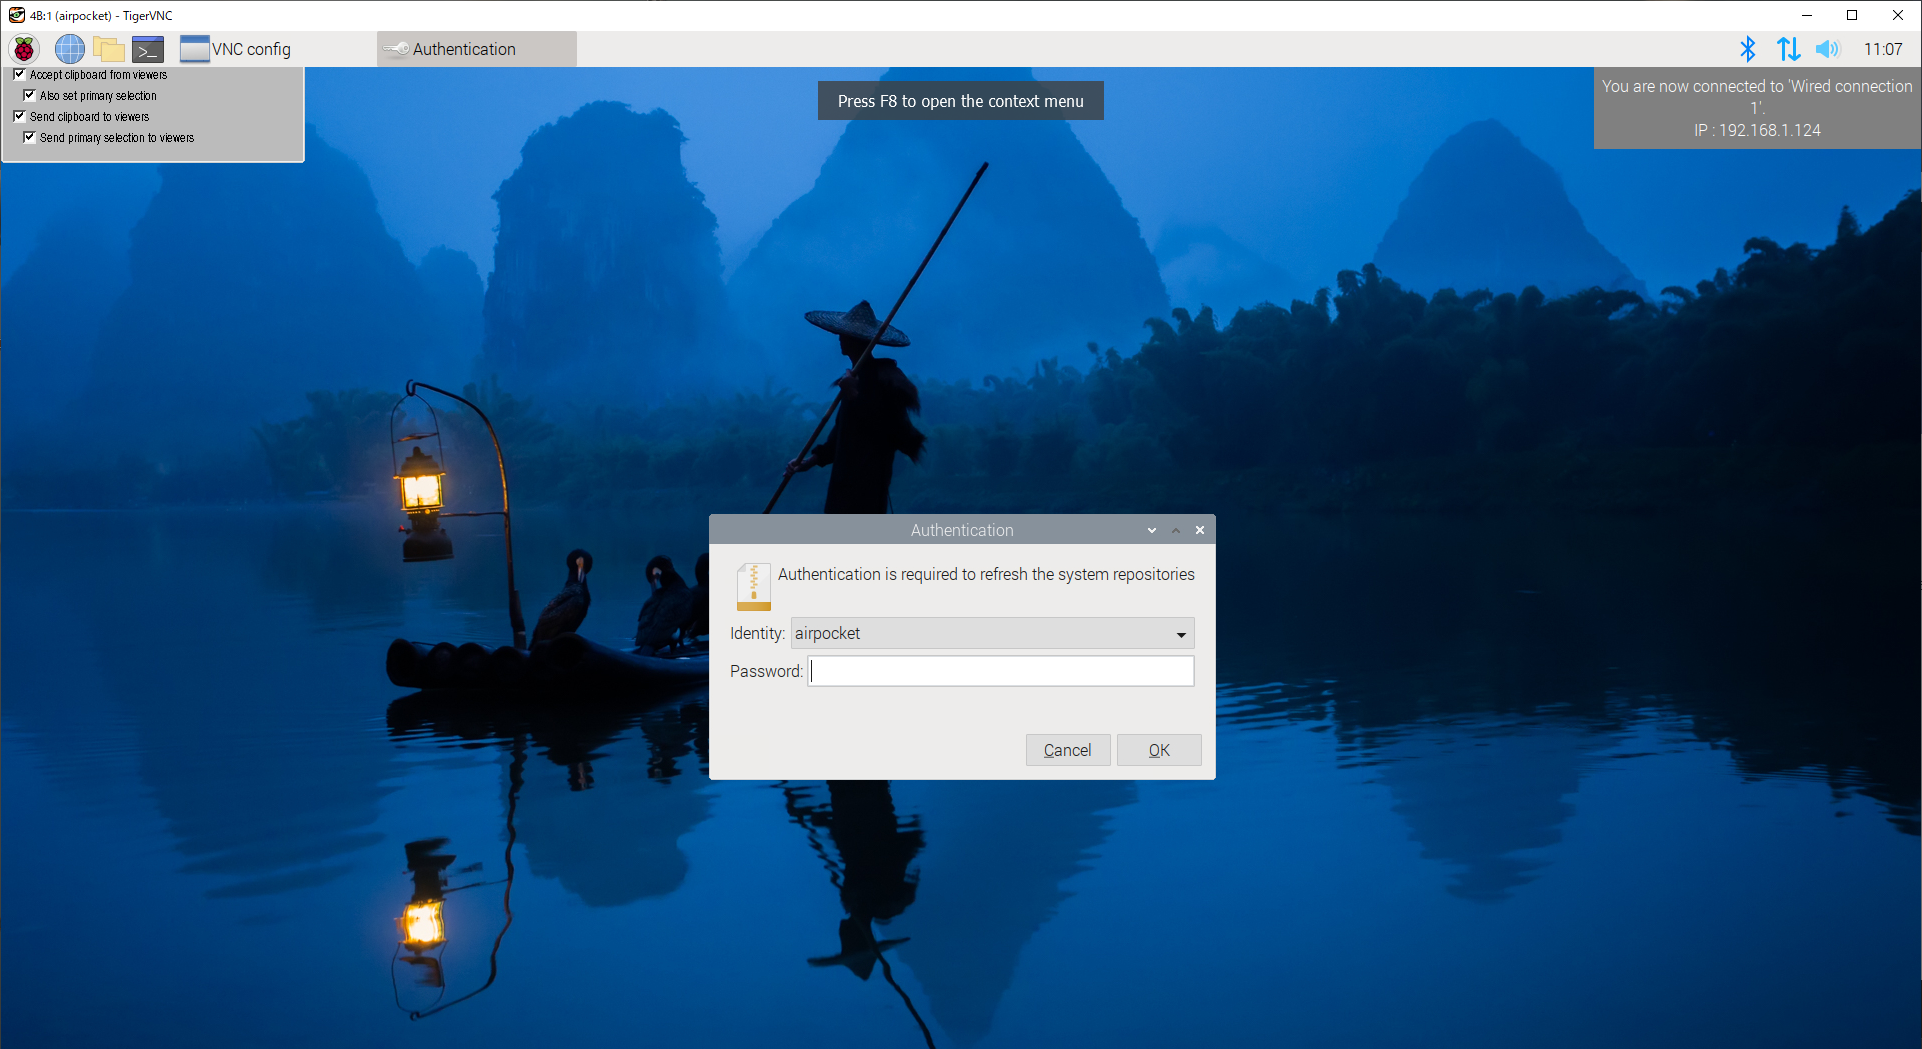Click the up chevron in dialog titlebar
This screenshot has height=1049, width=1922.
pyautogui.click(x=1176, y=530)
